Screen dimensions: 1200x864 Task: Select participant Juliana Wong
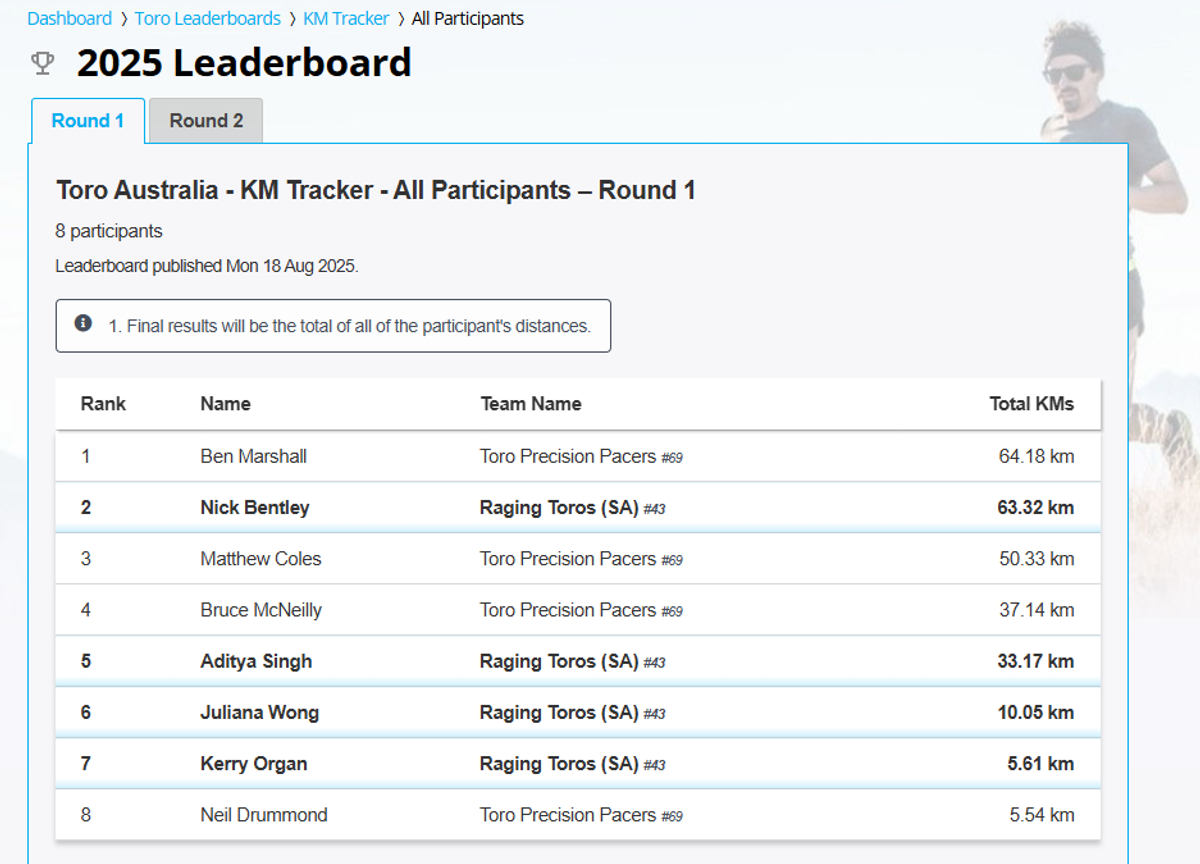(x=260, y=712)
